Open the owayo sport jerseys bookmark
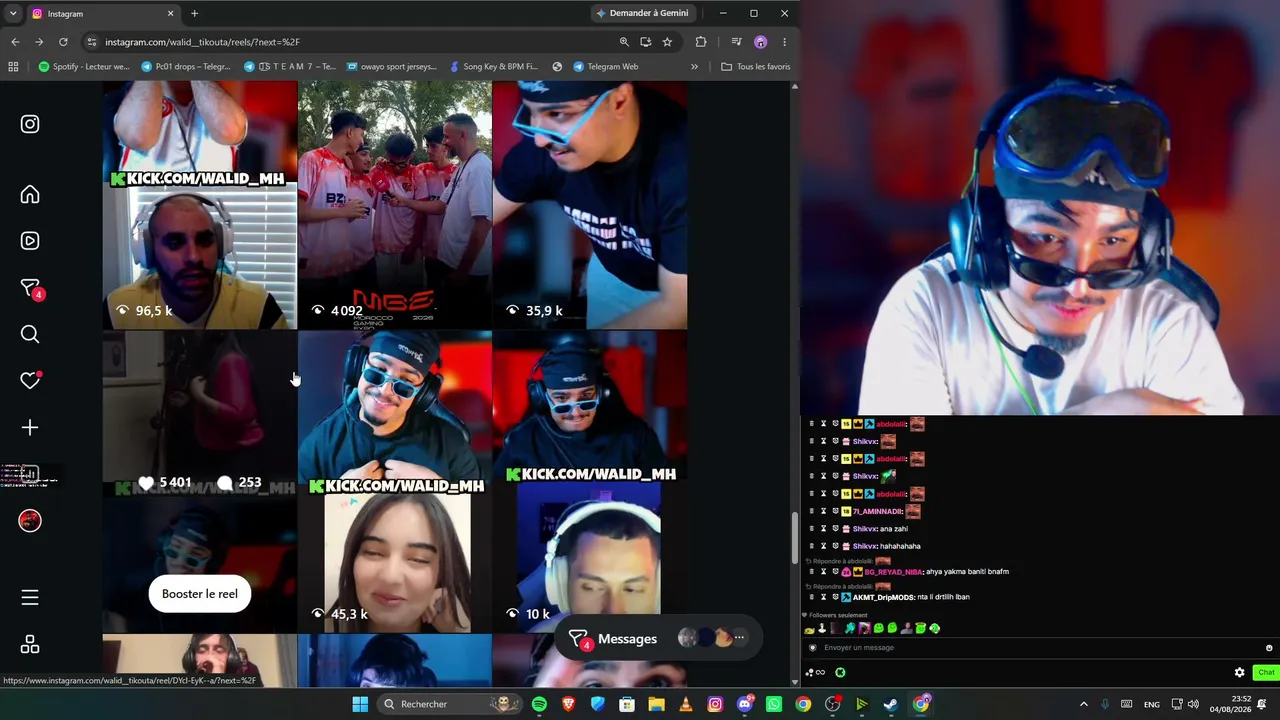 point(392,67)
